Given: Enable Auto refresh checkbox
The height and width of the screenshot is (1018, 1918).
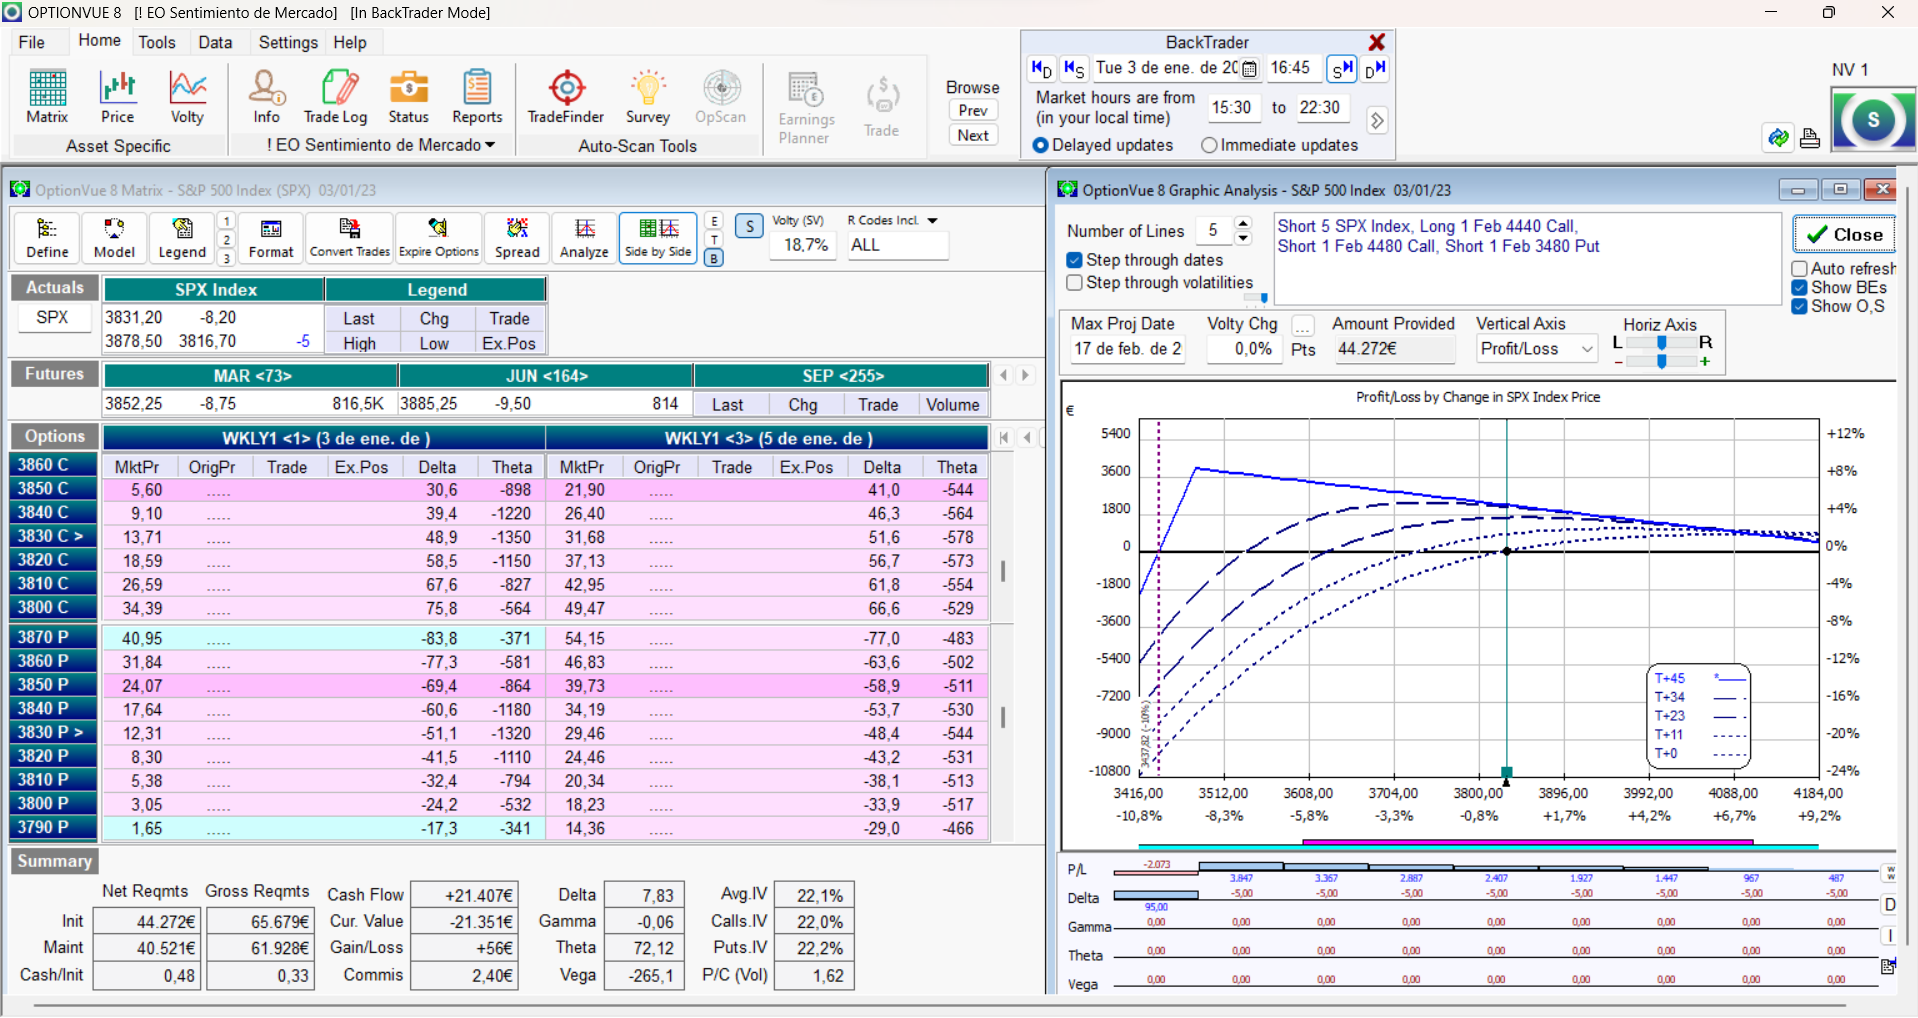Looking at the screenshot, I should [x=1799, y=269].
